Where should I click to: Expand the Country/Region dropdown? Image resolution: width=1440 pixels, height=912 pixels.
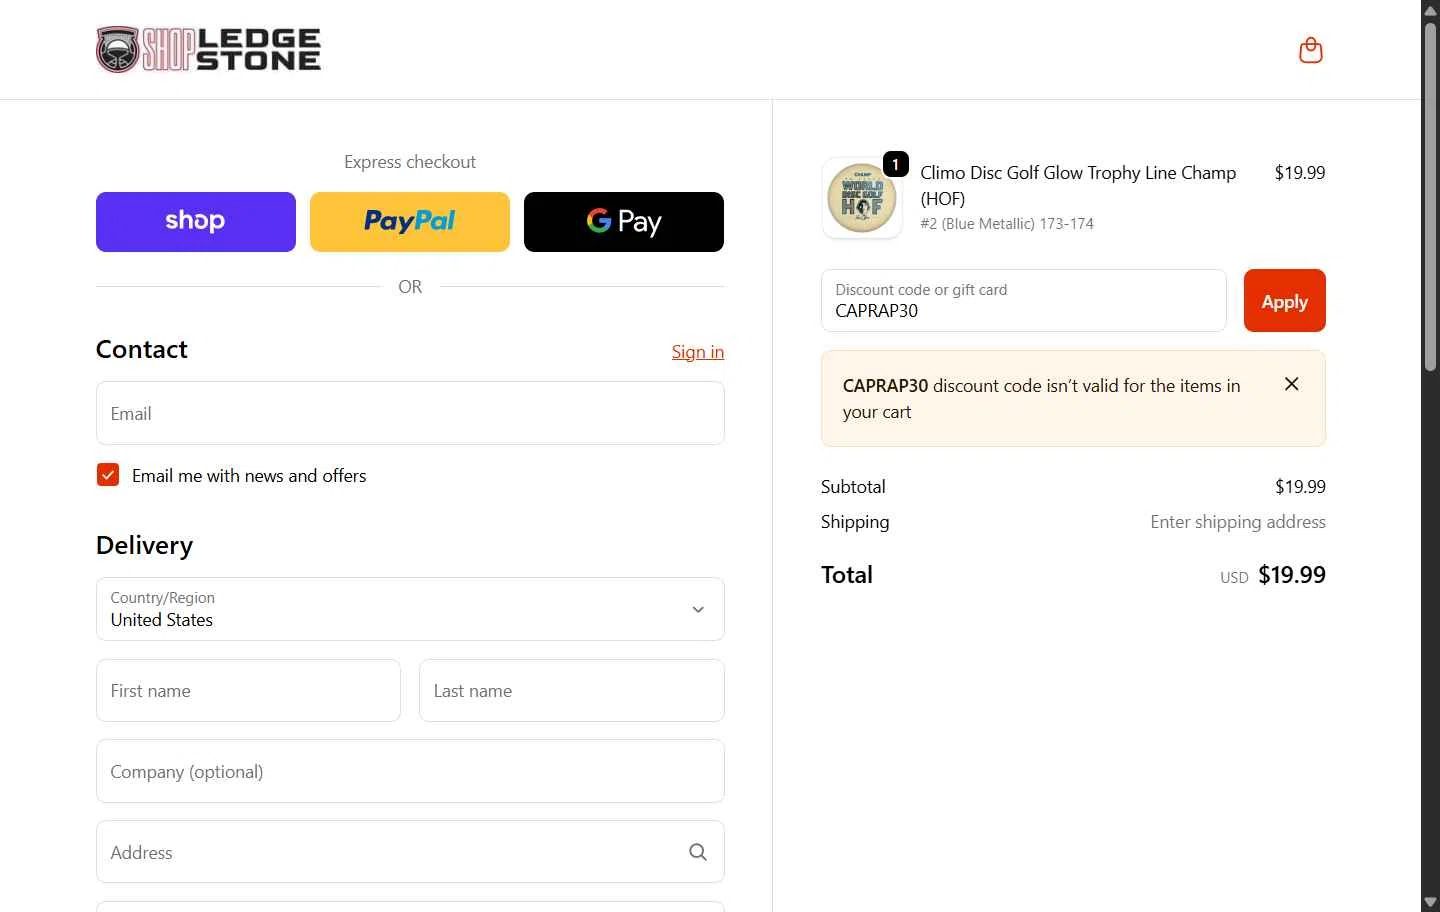pos(410,609)
